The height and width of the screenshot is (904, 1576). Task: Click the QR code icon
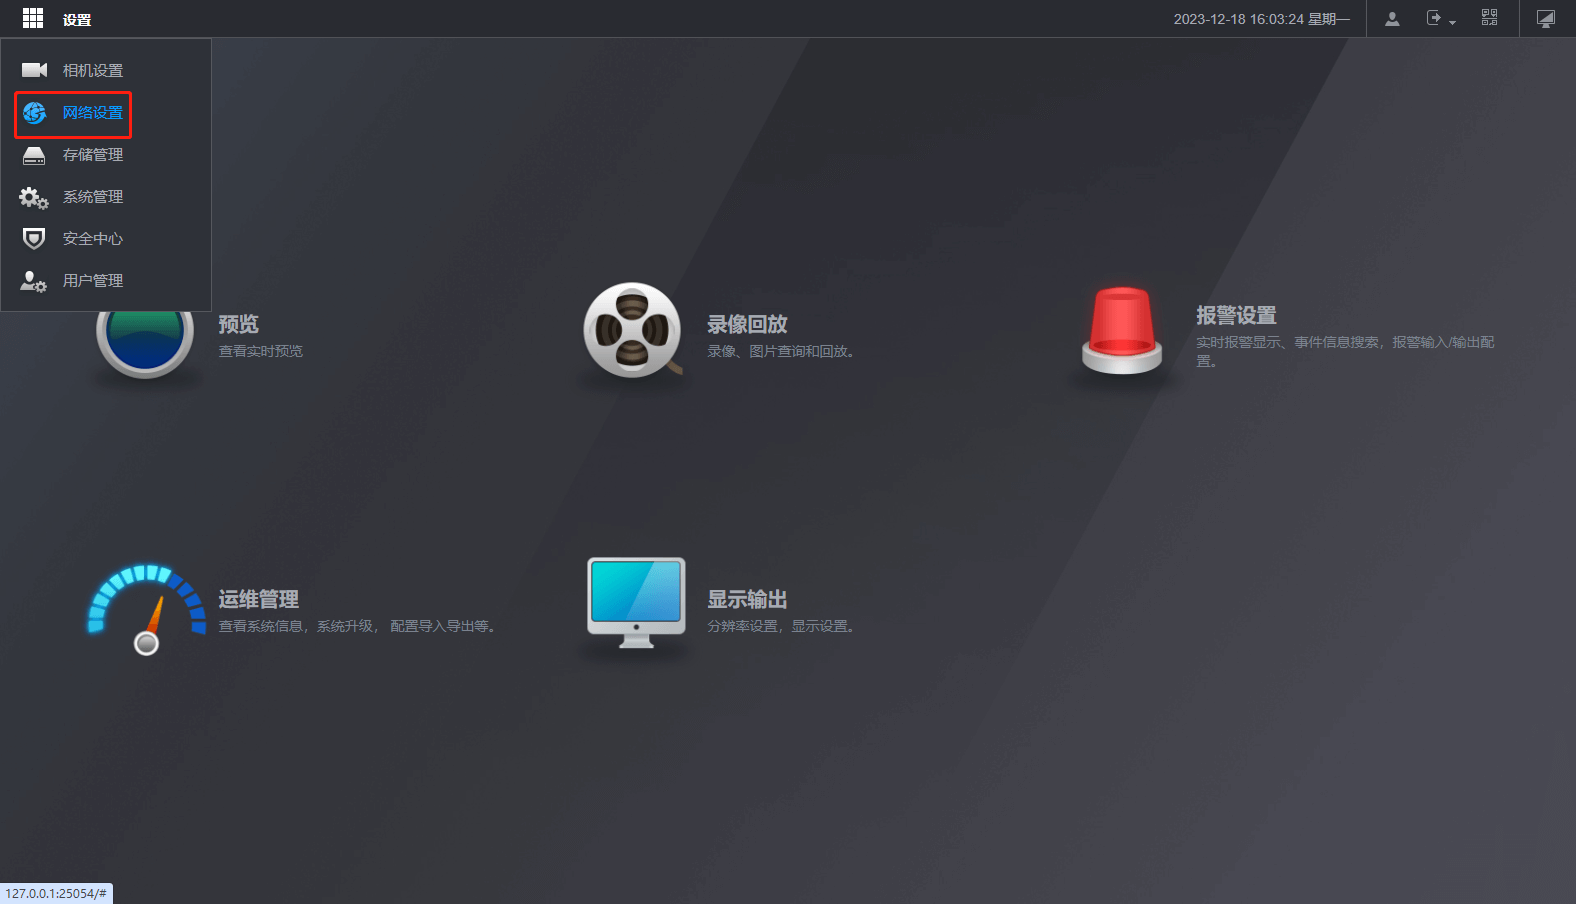point(1489,18)
